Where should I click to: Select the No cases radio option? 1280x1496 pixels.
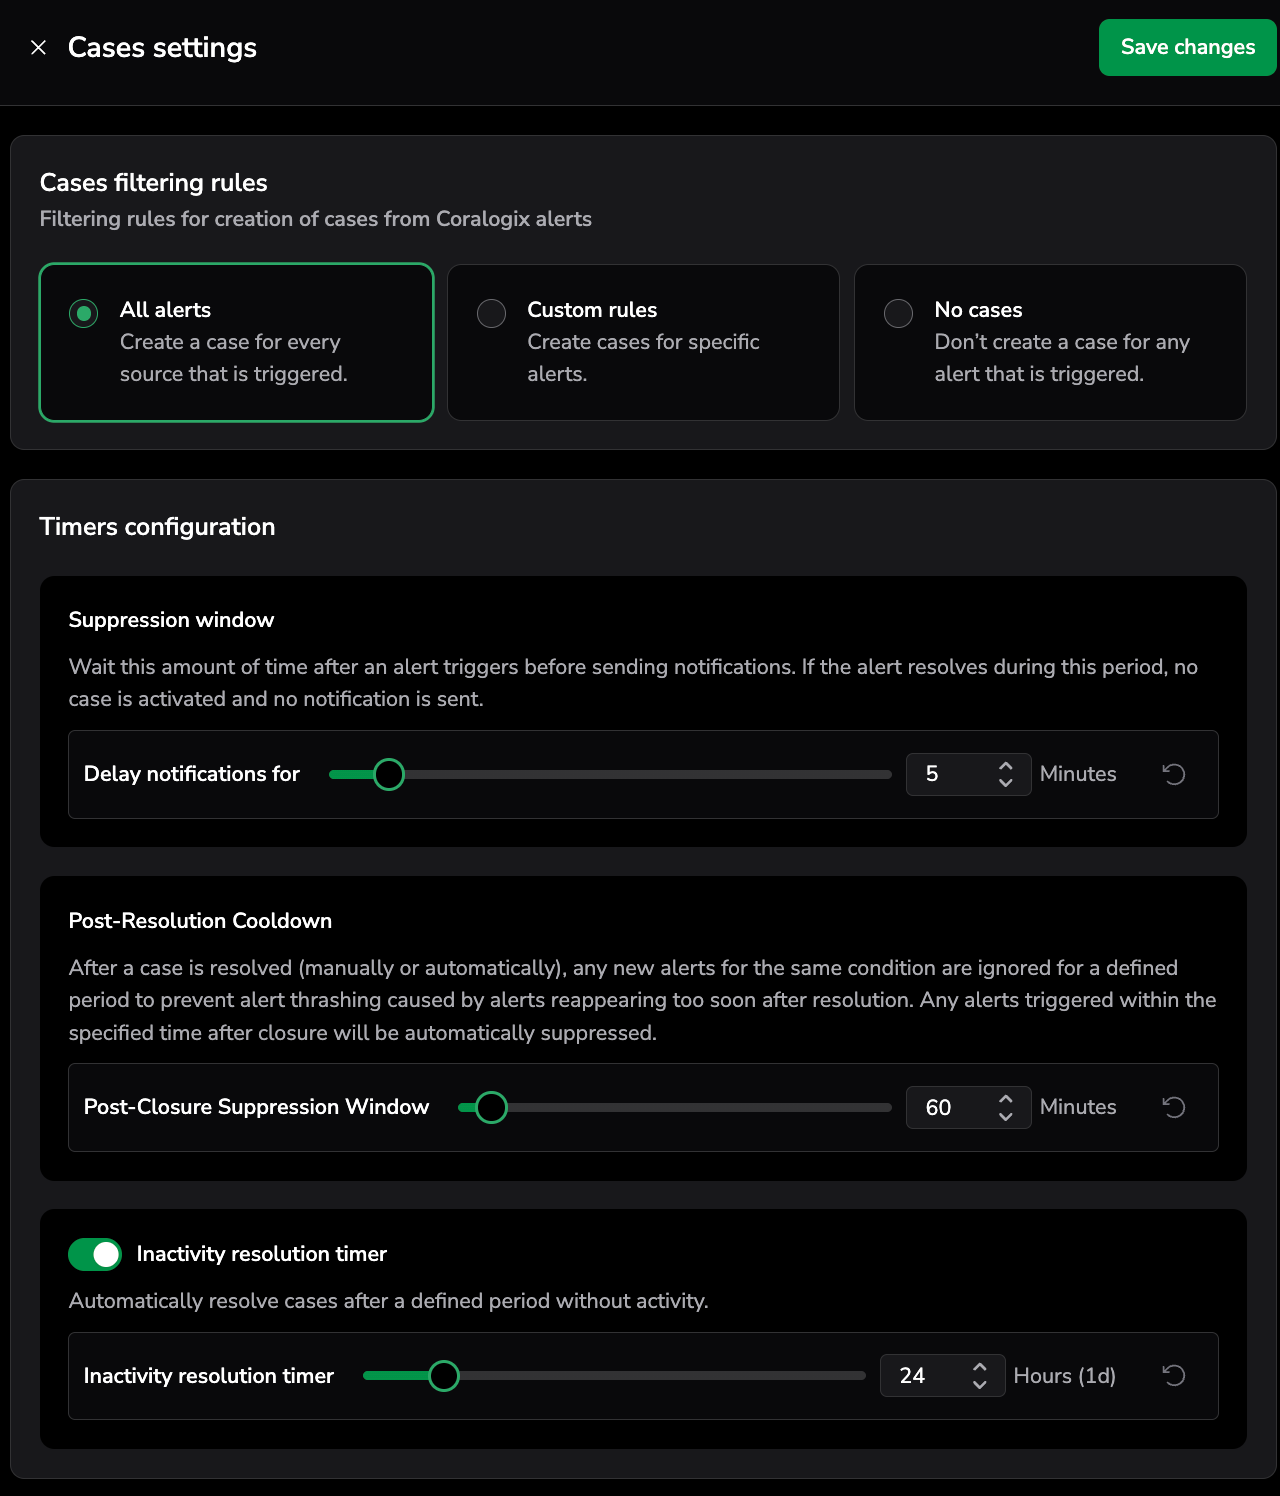point(898,313)
